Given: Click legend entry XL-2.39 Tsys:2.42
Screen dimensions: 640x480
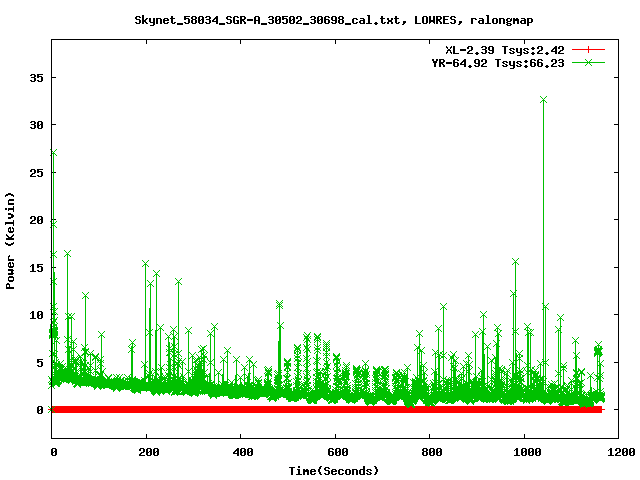Looking at the screenshot, I should point(504,50).
